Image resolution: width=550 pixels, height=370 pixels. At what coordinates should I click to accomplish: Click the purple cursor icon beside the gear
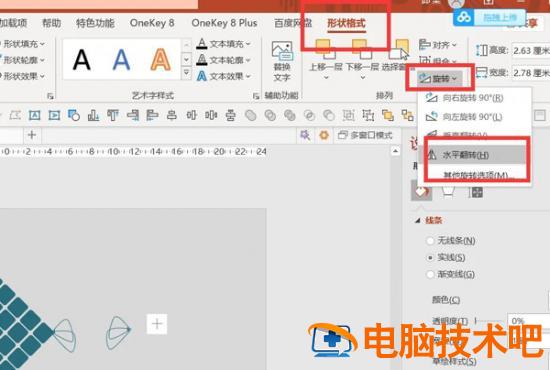305,135
